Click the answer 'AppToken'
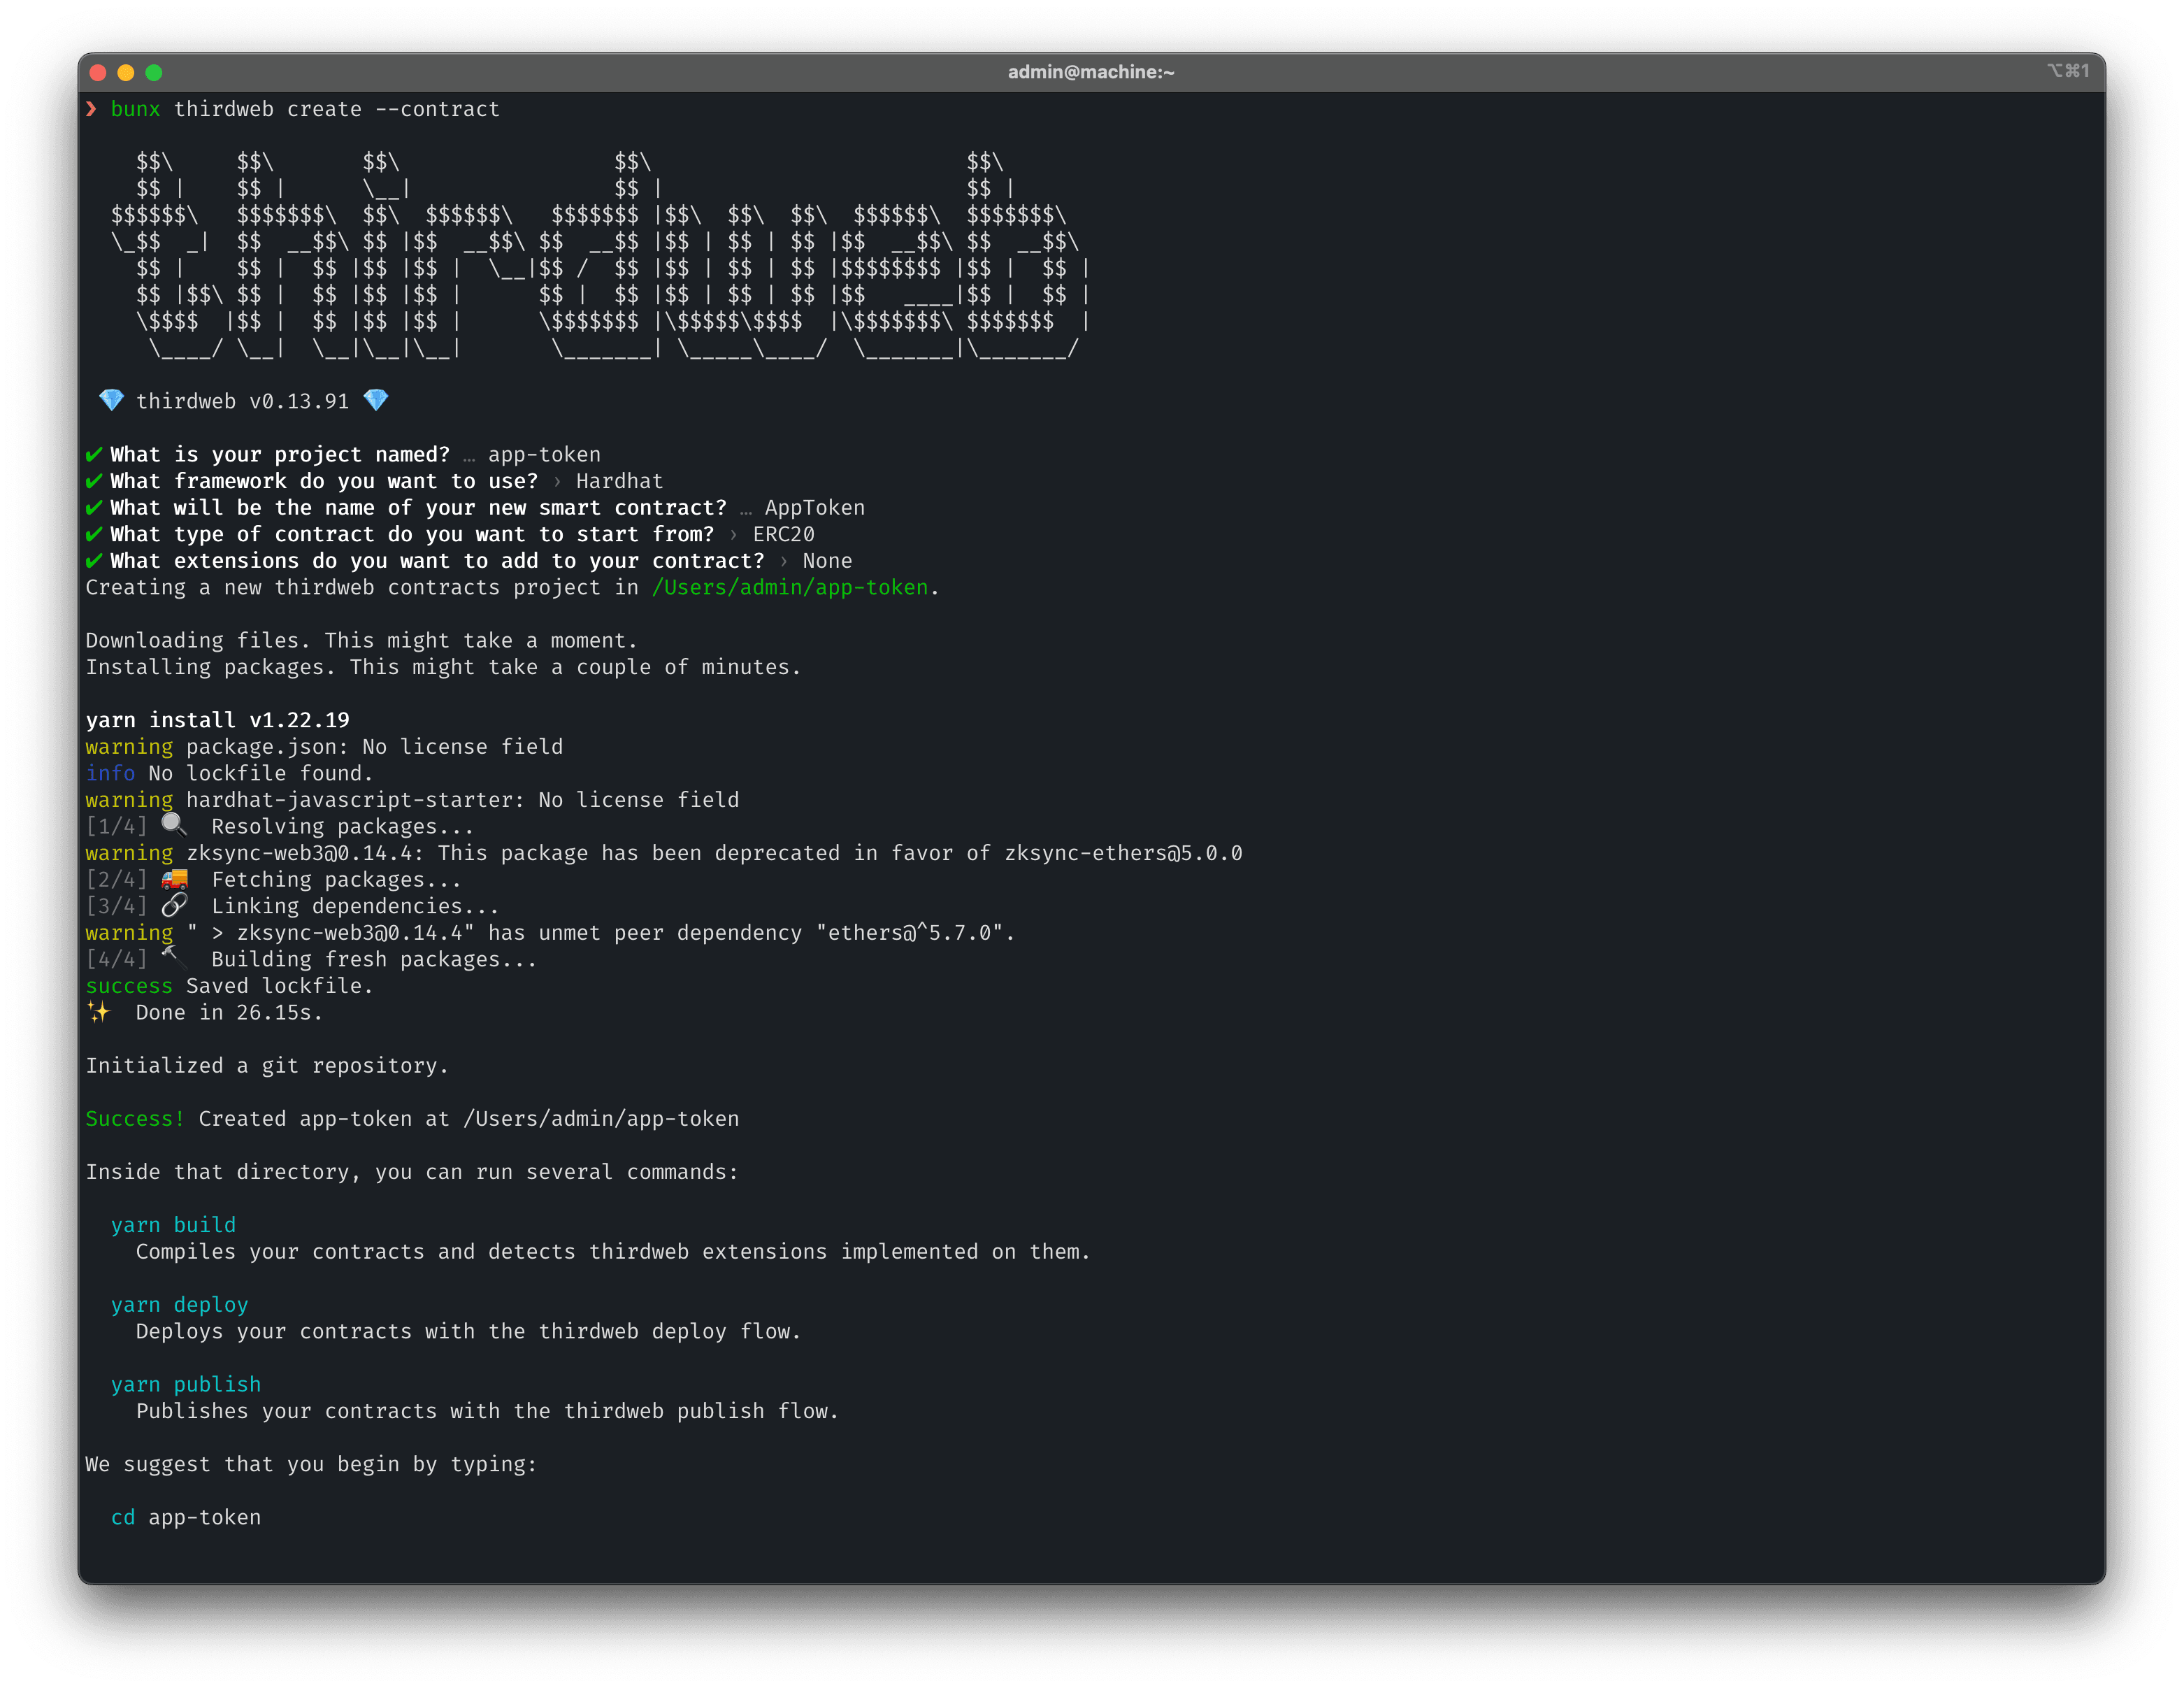 pyautogui.click(x=815, y=508)
